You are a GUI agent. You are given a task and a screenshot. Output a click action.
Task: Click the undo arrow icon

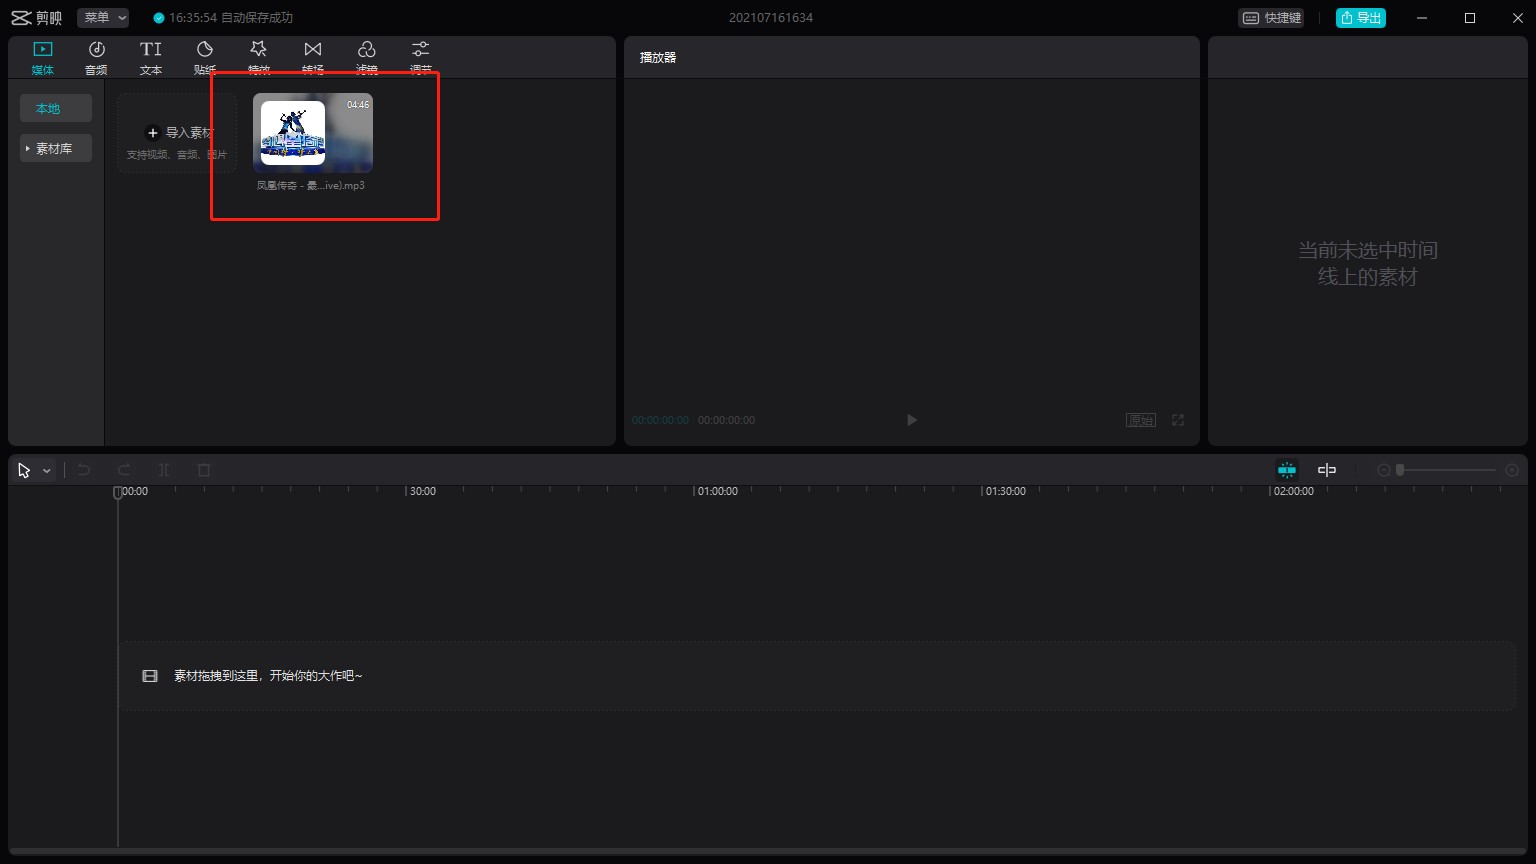click(x=84, y=470)
